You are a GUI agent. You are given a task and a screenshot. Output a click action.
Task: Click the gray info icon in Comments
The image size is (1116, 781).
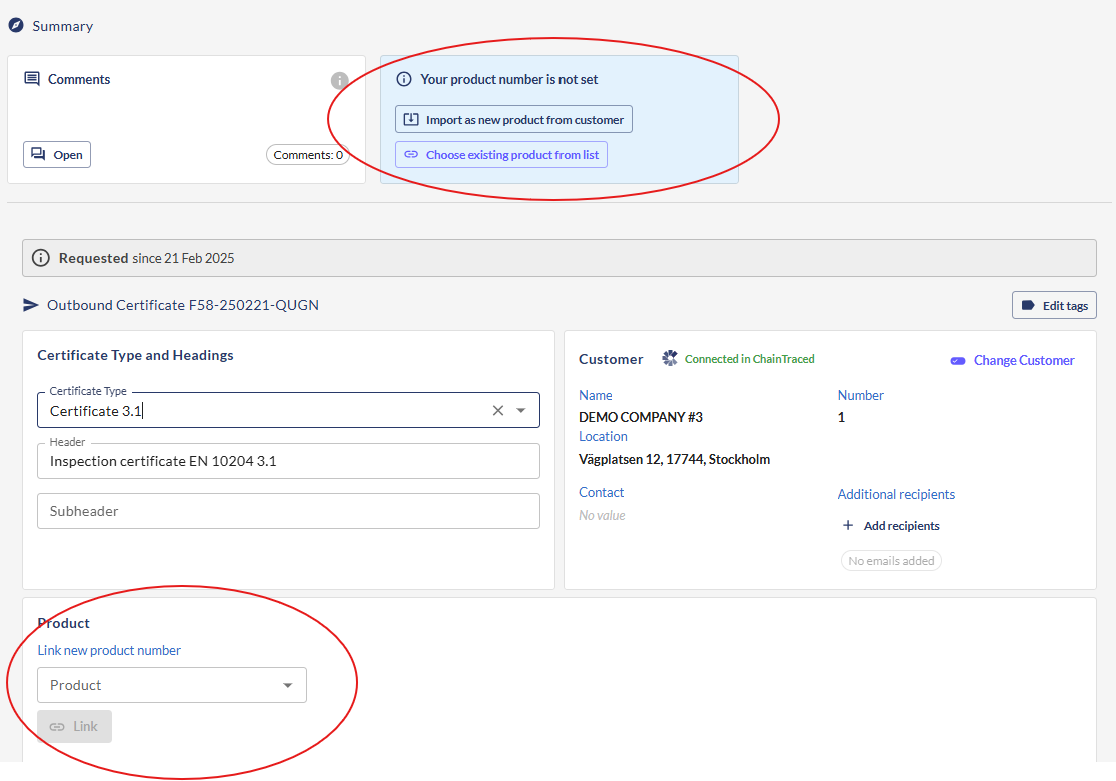[340, 81]
